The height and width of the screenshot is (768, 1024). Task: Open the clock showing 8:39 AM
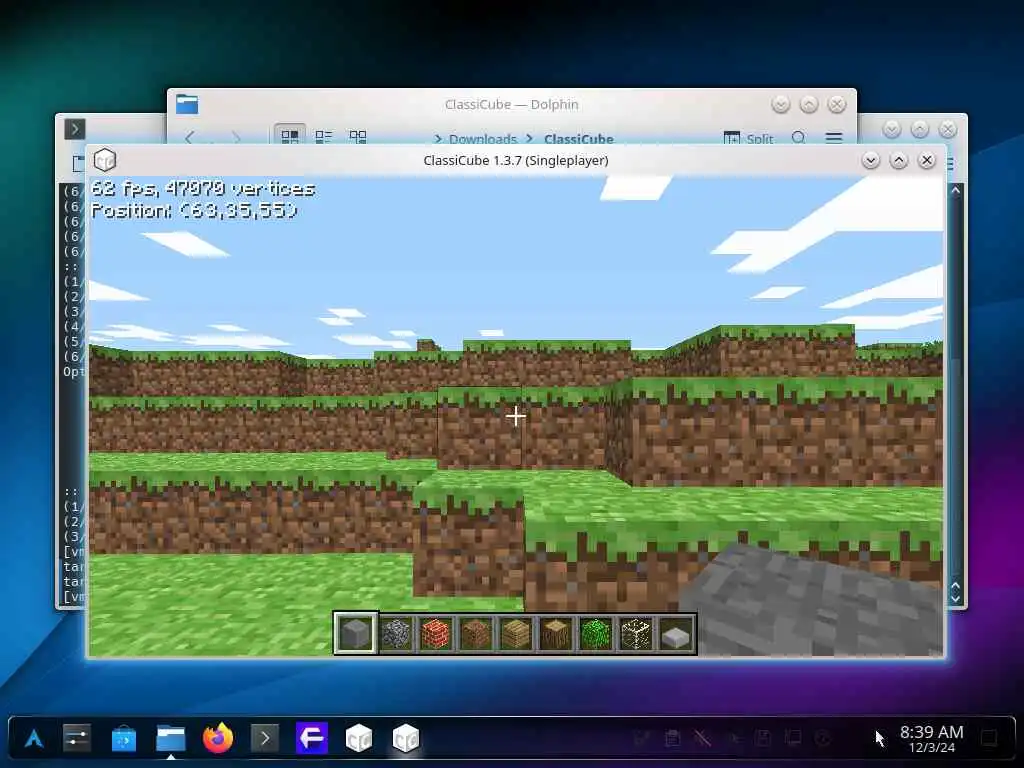931,739
